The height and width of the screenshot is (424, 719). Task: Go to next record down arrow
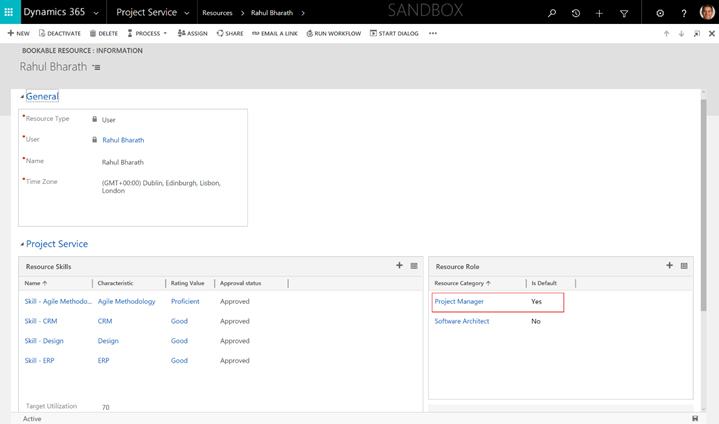click(681, 33)
